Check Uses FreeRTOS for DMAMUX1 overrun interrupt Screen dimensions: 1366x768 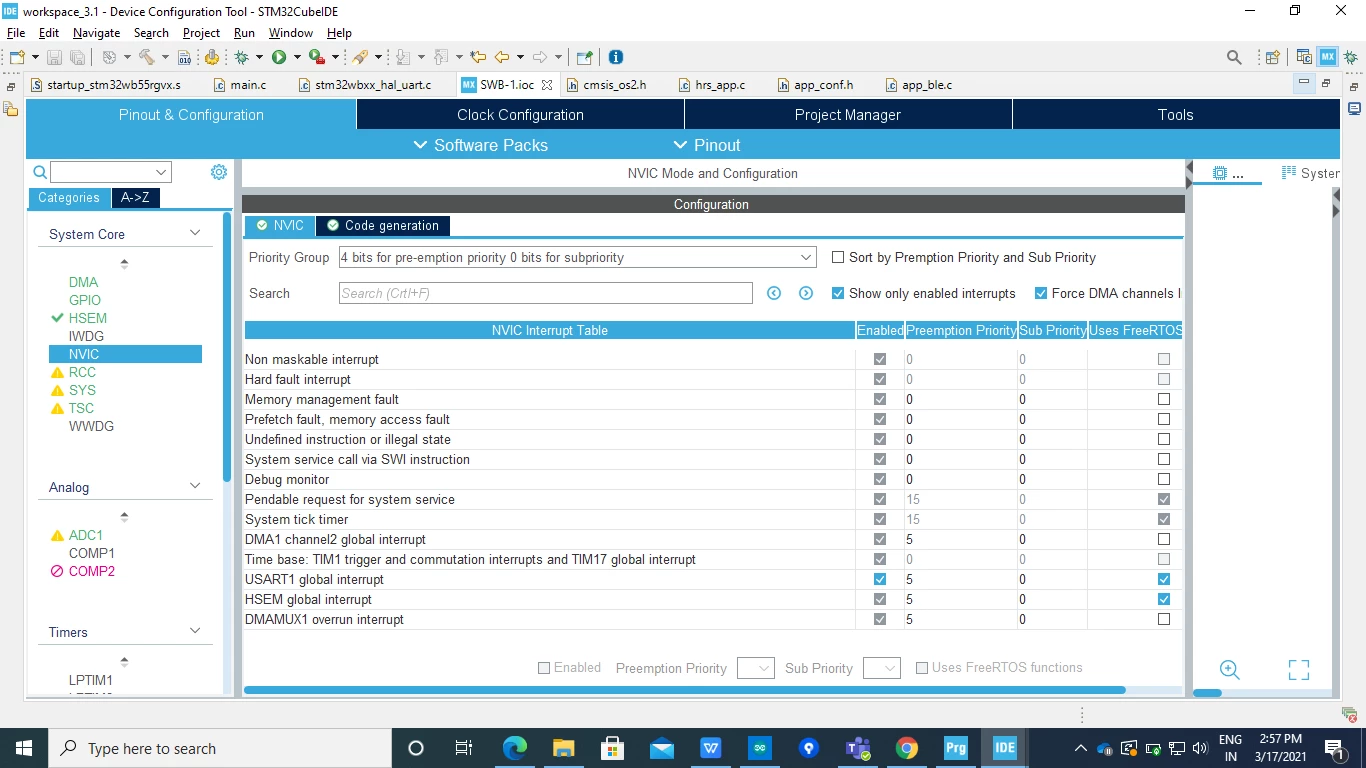pos(1164,619)
